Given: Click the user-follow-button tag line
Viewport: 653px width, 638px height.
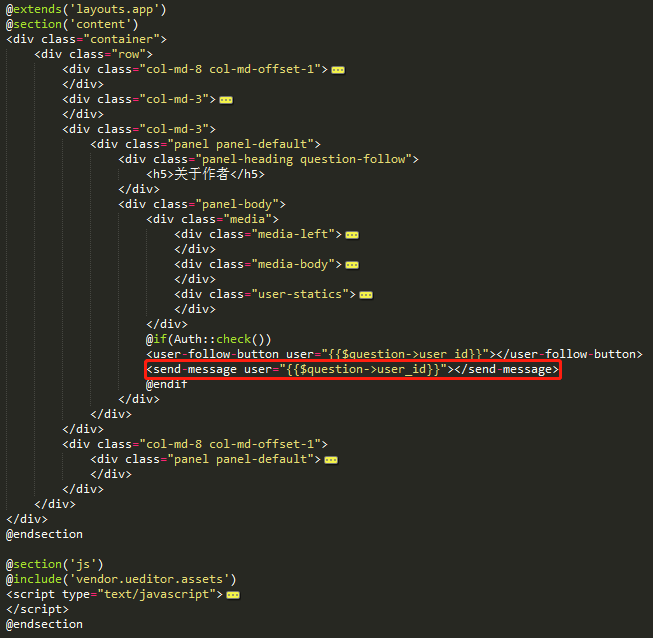Looking at the screenshot, I should 394,354.
